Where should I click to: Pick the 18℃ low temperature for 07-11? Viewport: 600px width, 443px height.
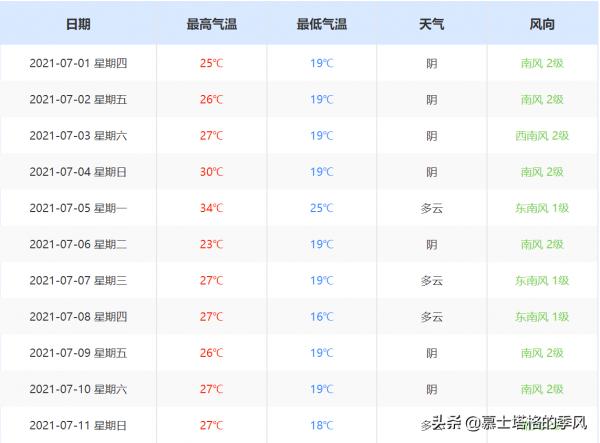[322, 425]
